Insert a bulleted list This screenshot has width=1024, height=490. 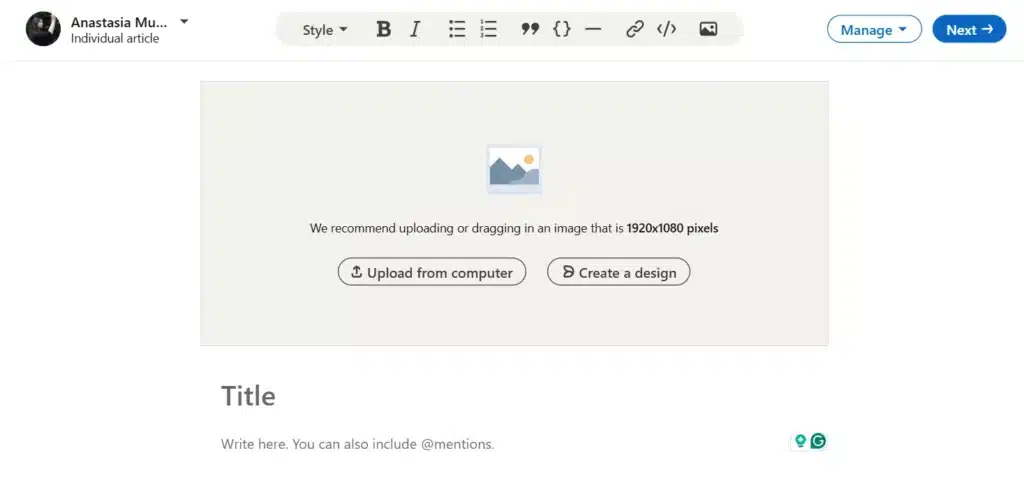pyautogui.click(x=457, y=29)
